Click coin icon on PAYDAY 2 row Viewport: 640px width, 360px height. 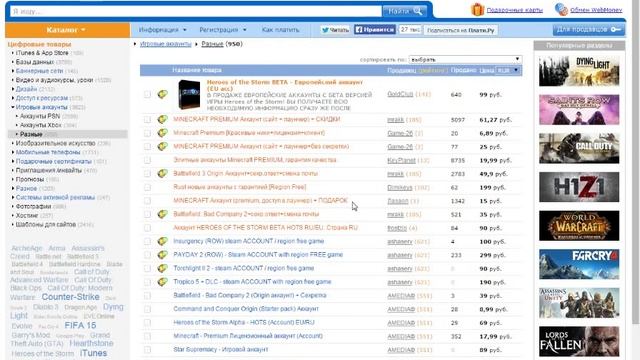pos(162,255)
